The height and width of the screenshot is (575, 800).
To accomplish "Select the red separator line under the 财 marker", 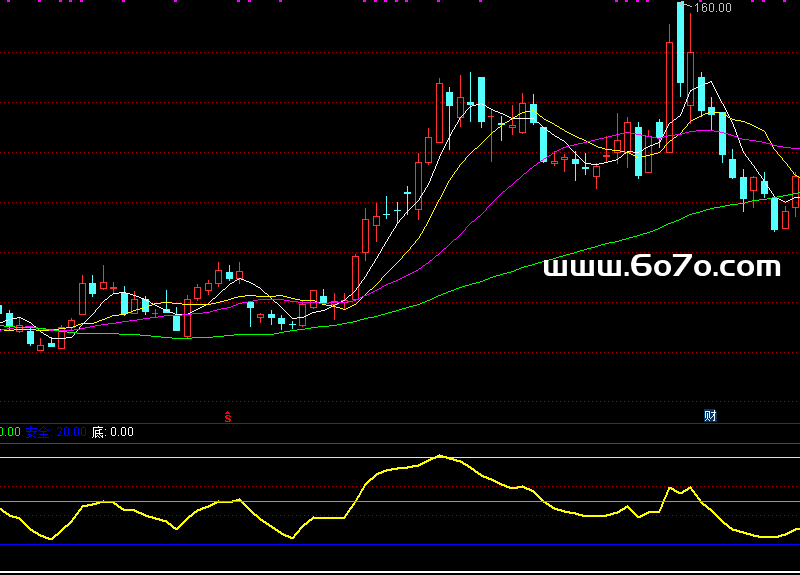I will pyautogui.click(x=710, y=425).
